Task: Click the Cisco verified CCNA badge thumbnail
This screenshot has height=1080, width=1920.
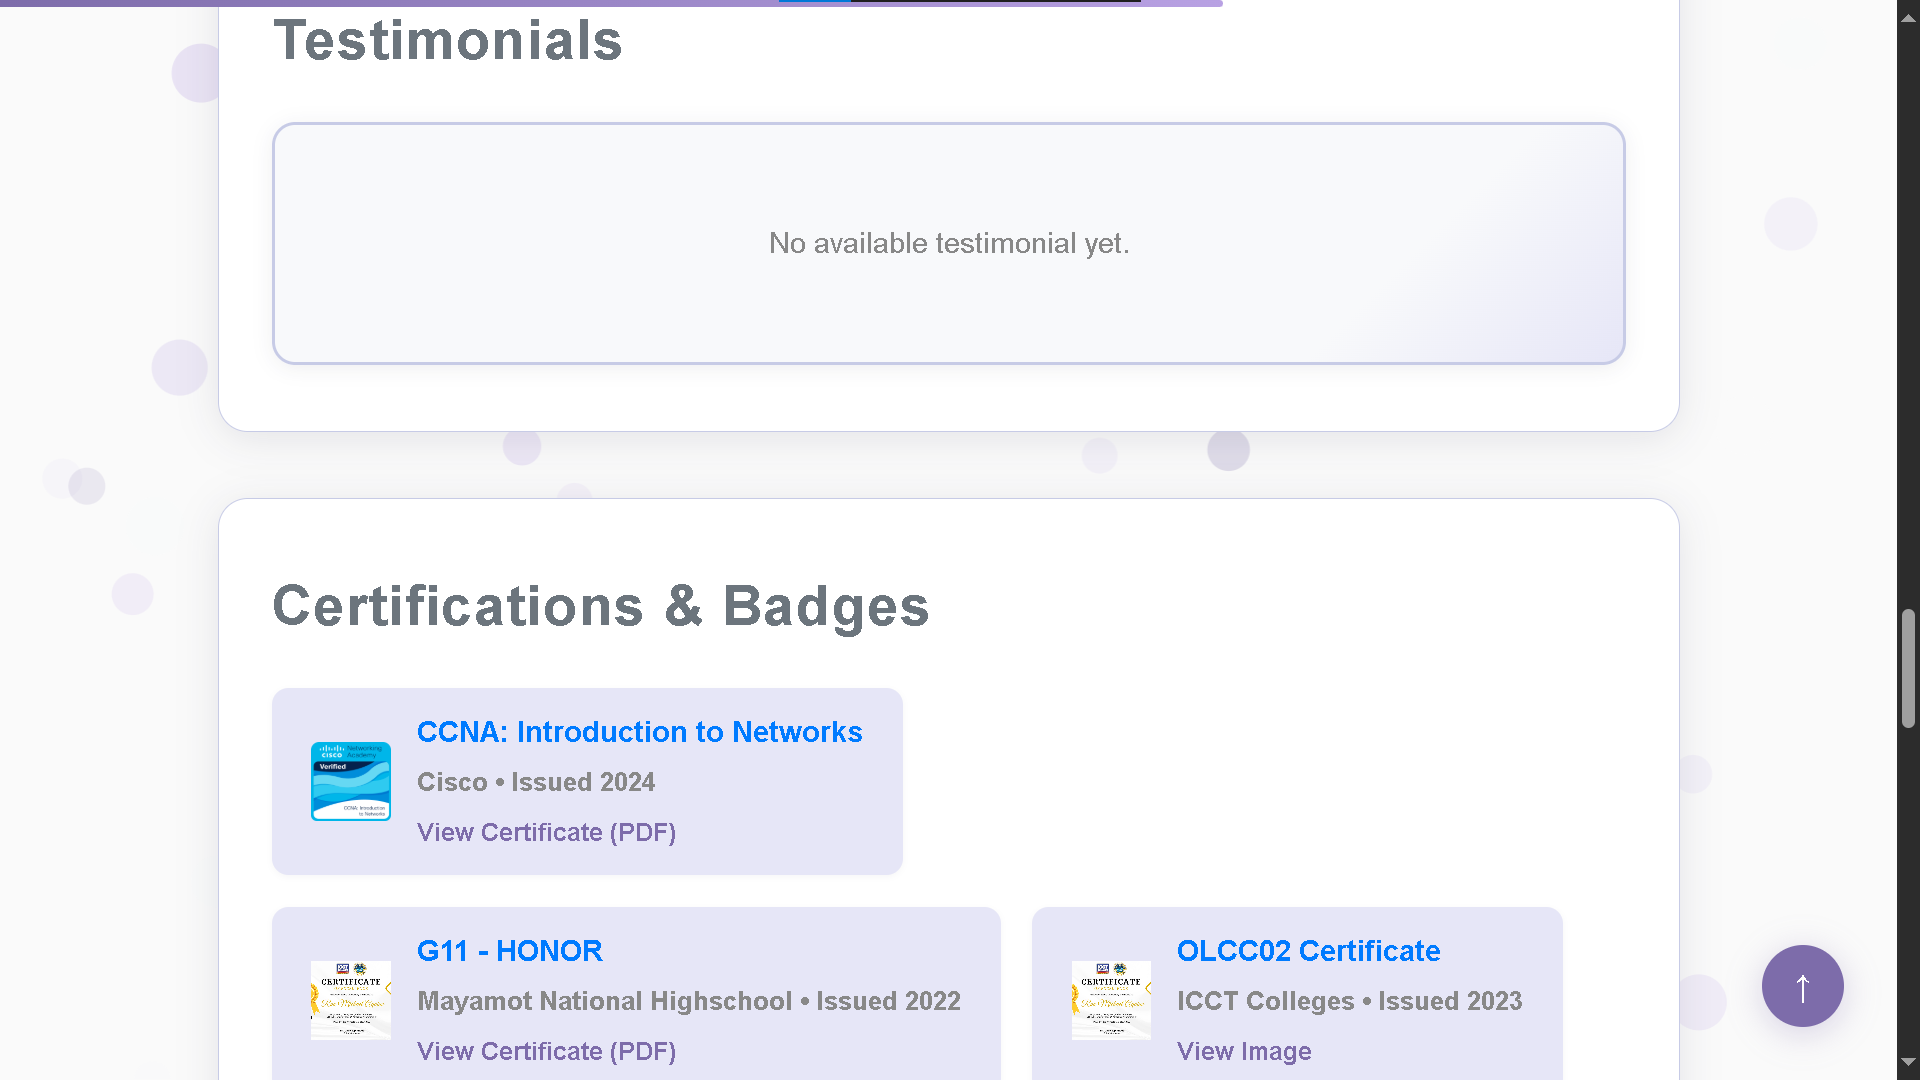Action: (350, 781)
